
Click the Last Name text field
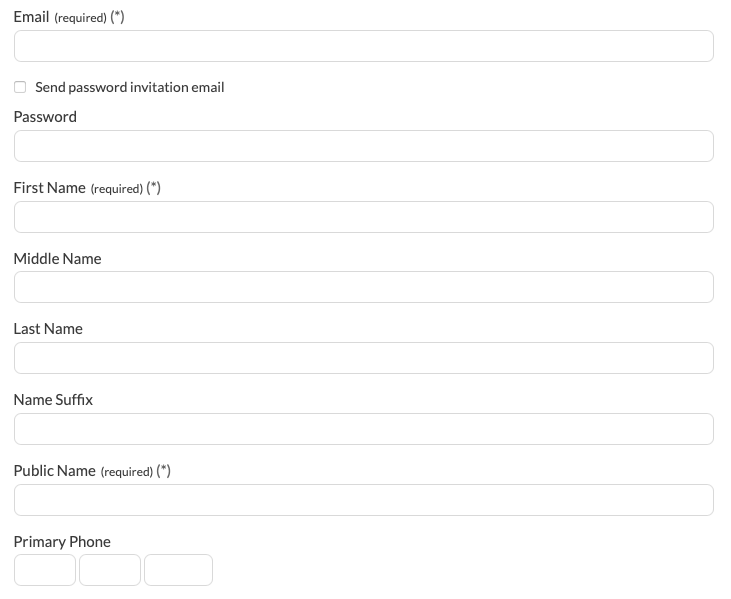[363, 358]
